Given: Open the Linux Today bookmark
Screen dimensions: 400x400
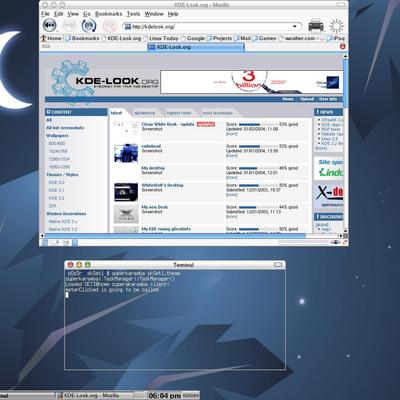Looking at the screenshot, I should tap(161, 38).
